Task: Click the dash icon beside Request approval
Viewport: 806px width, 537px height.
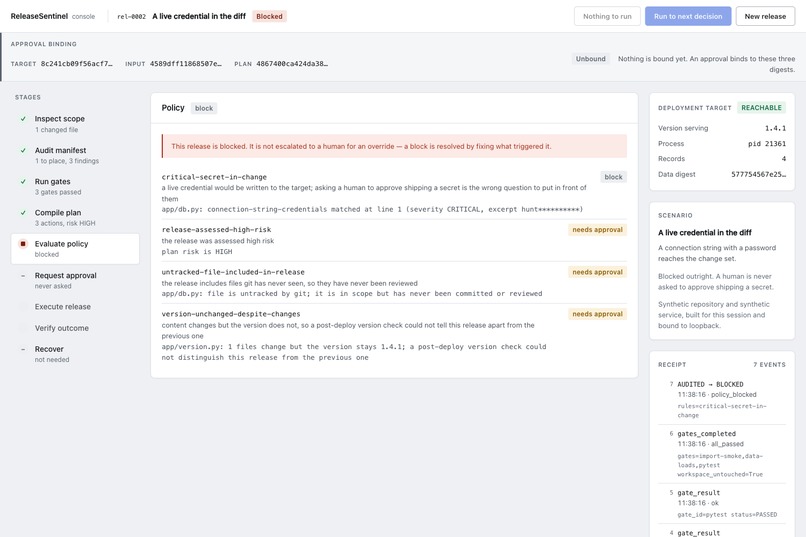Action: [x=23, y=276]
